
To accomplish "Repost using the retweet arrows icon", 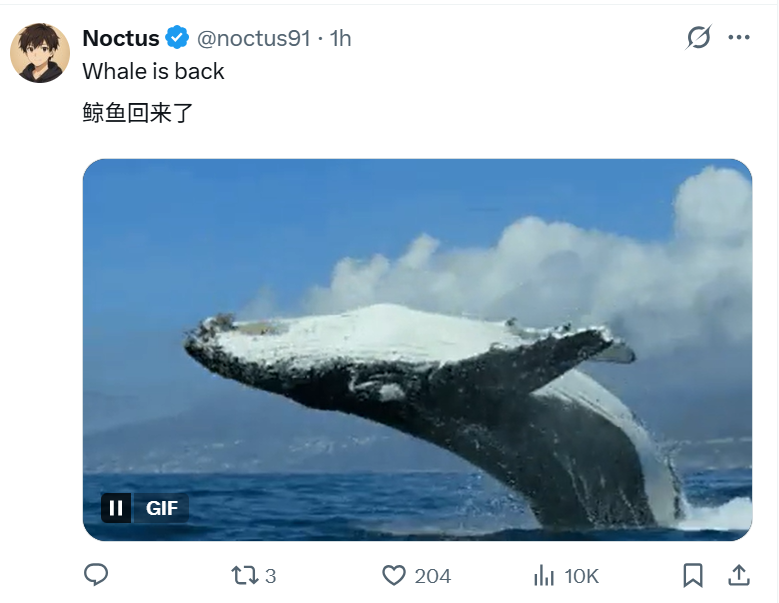I will pos(245,576).
